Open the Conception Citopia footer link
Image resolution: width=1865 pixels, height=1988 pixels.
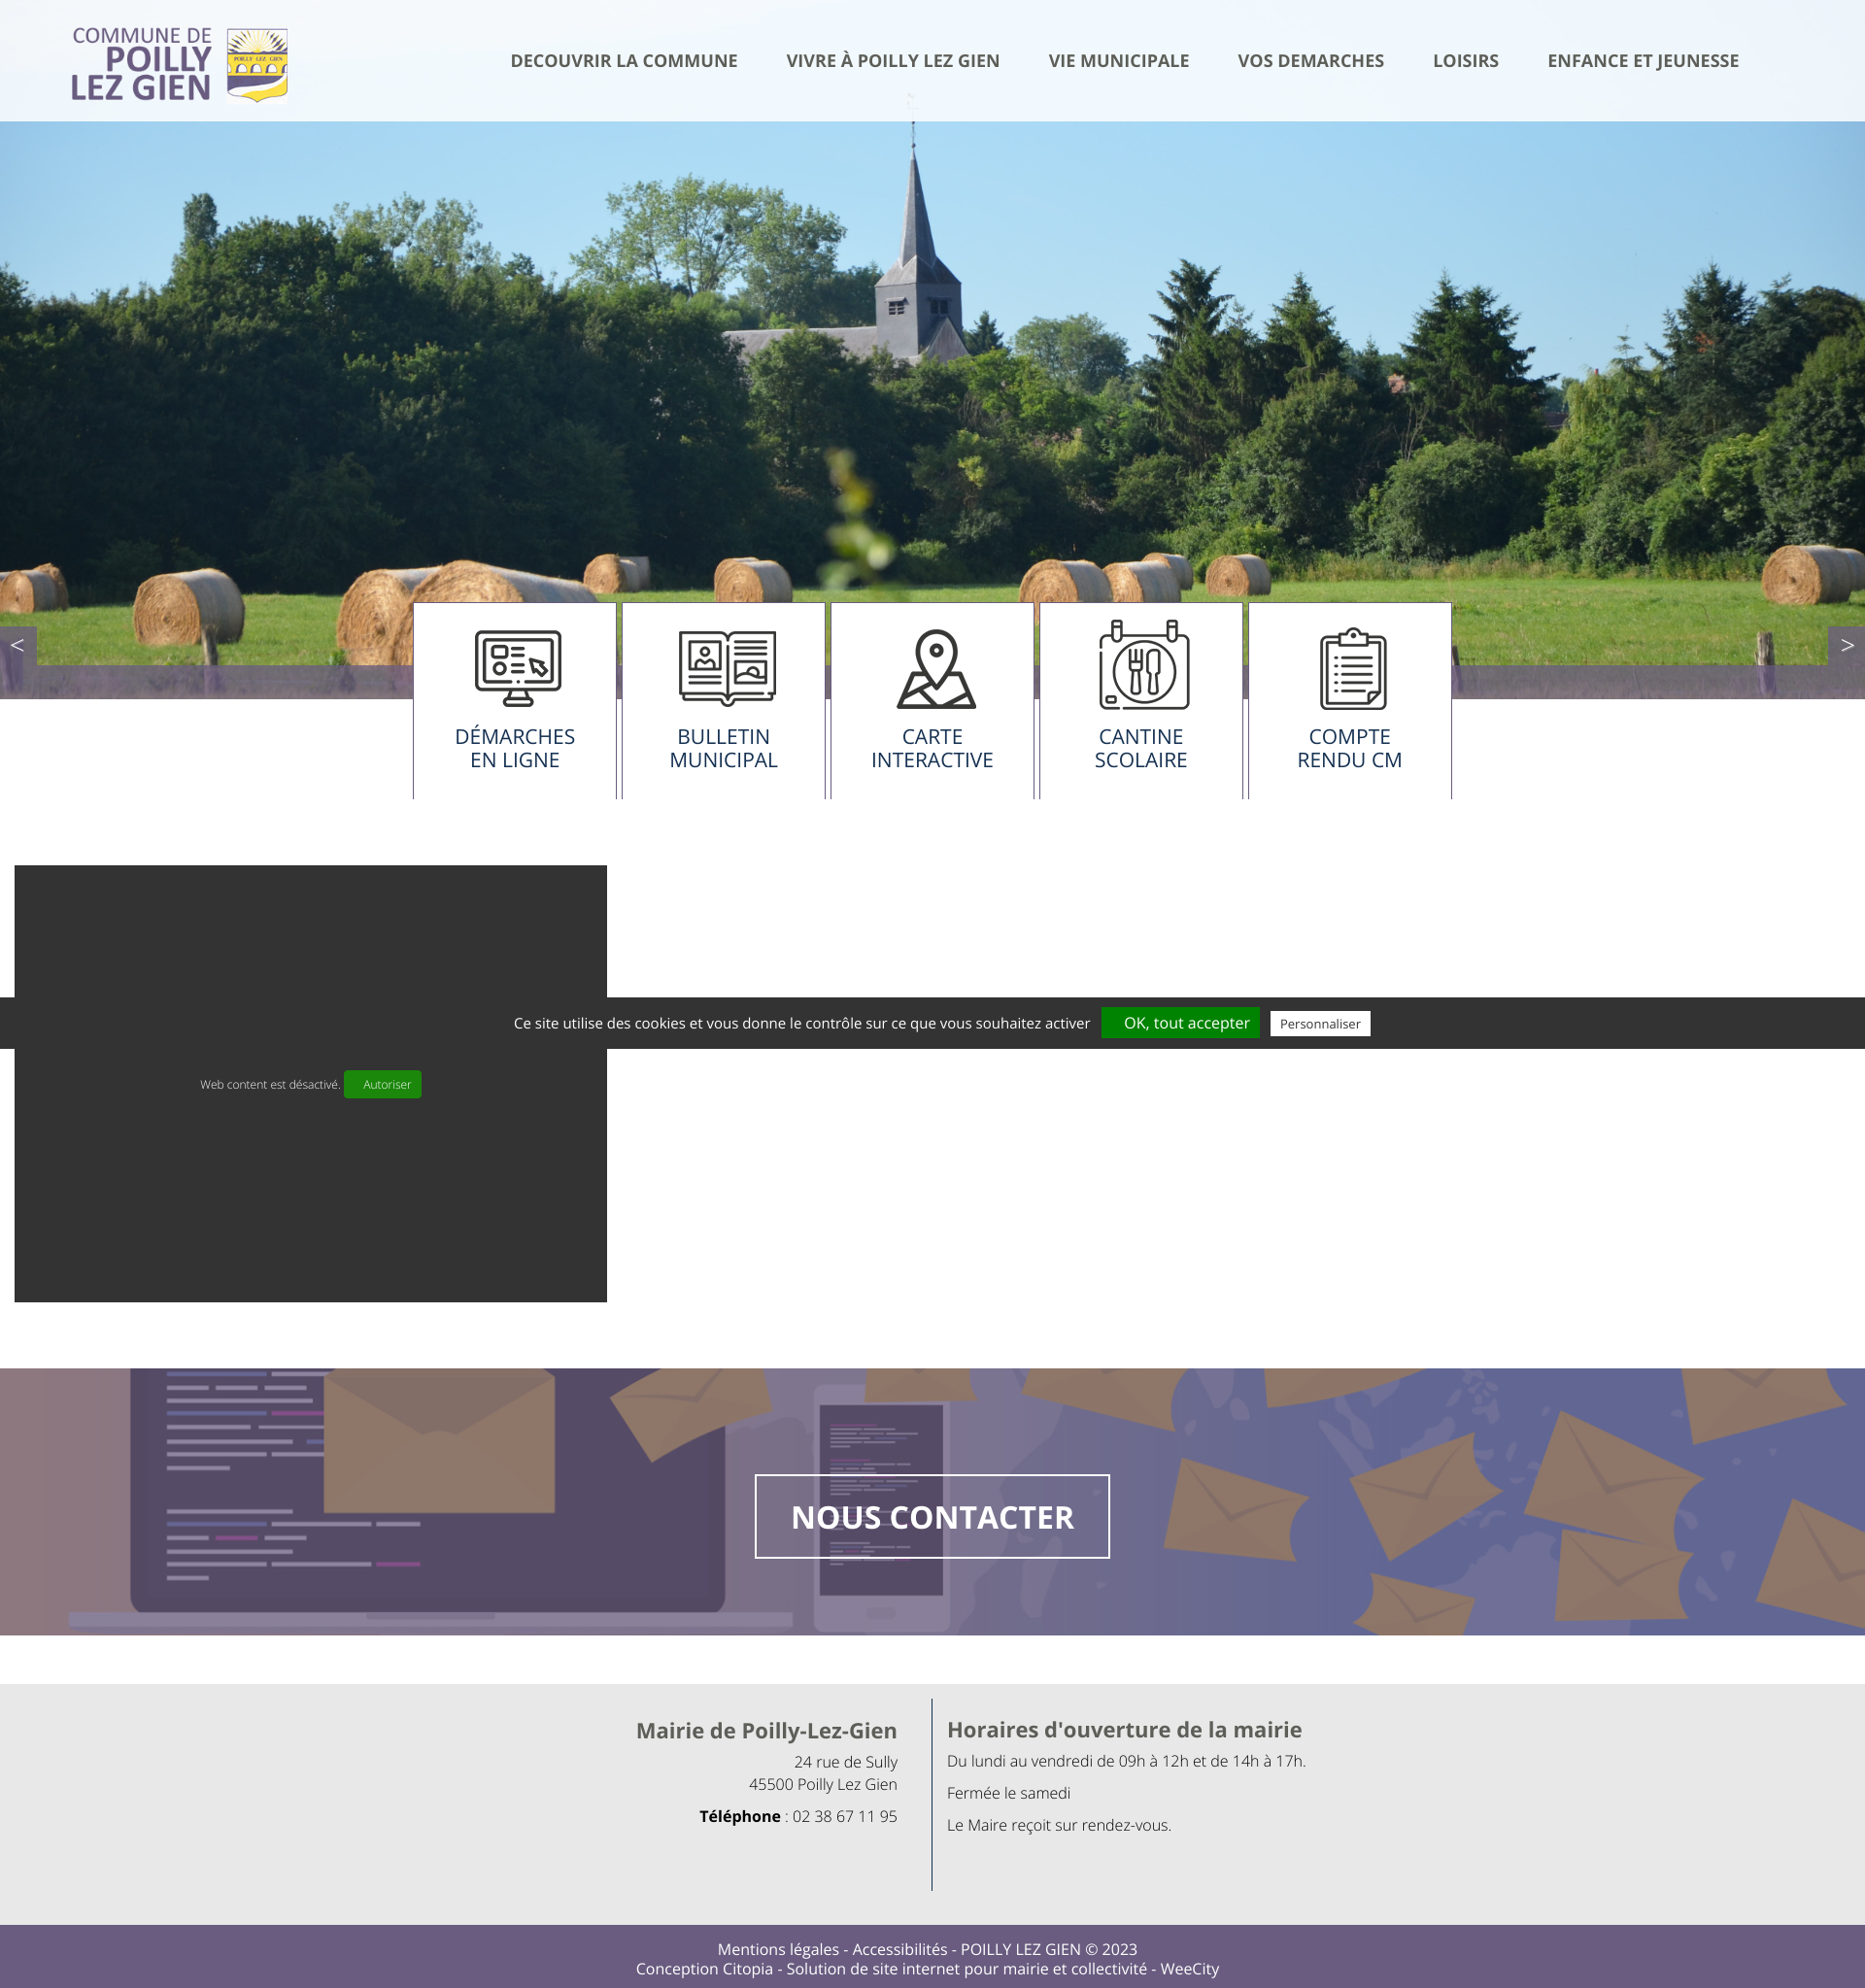pyautogui.click(x=704, y=1969)
